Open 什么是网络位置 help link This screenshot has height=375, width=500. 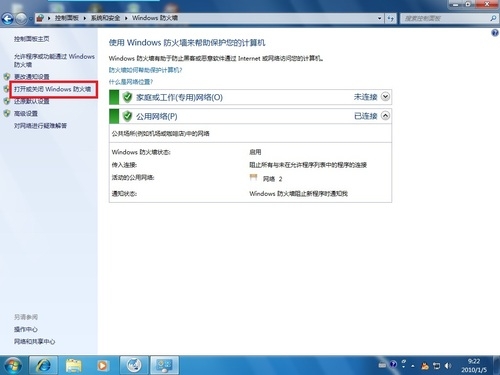coord(131,82)
